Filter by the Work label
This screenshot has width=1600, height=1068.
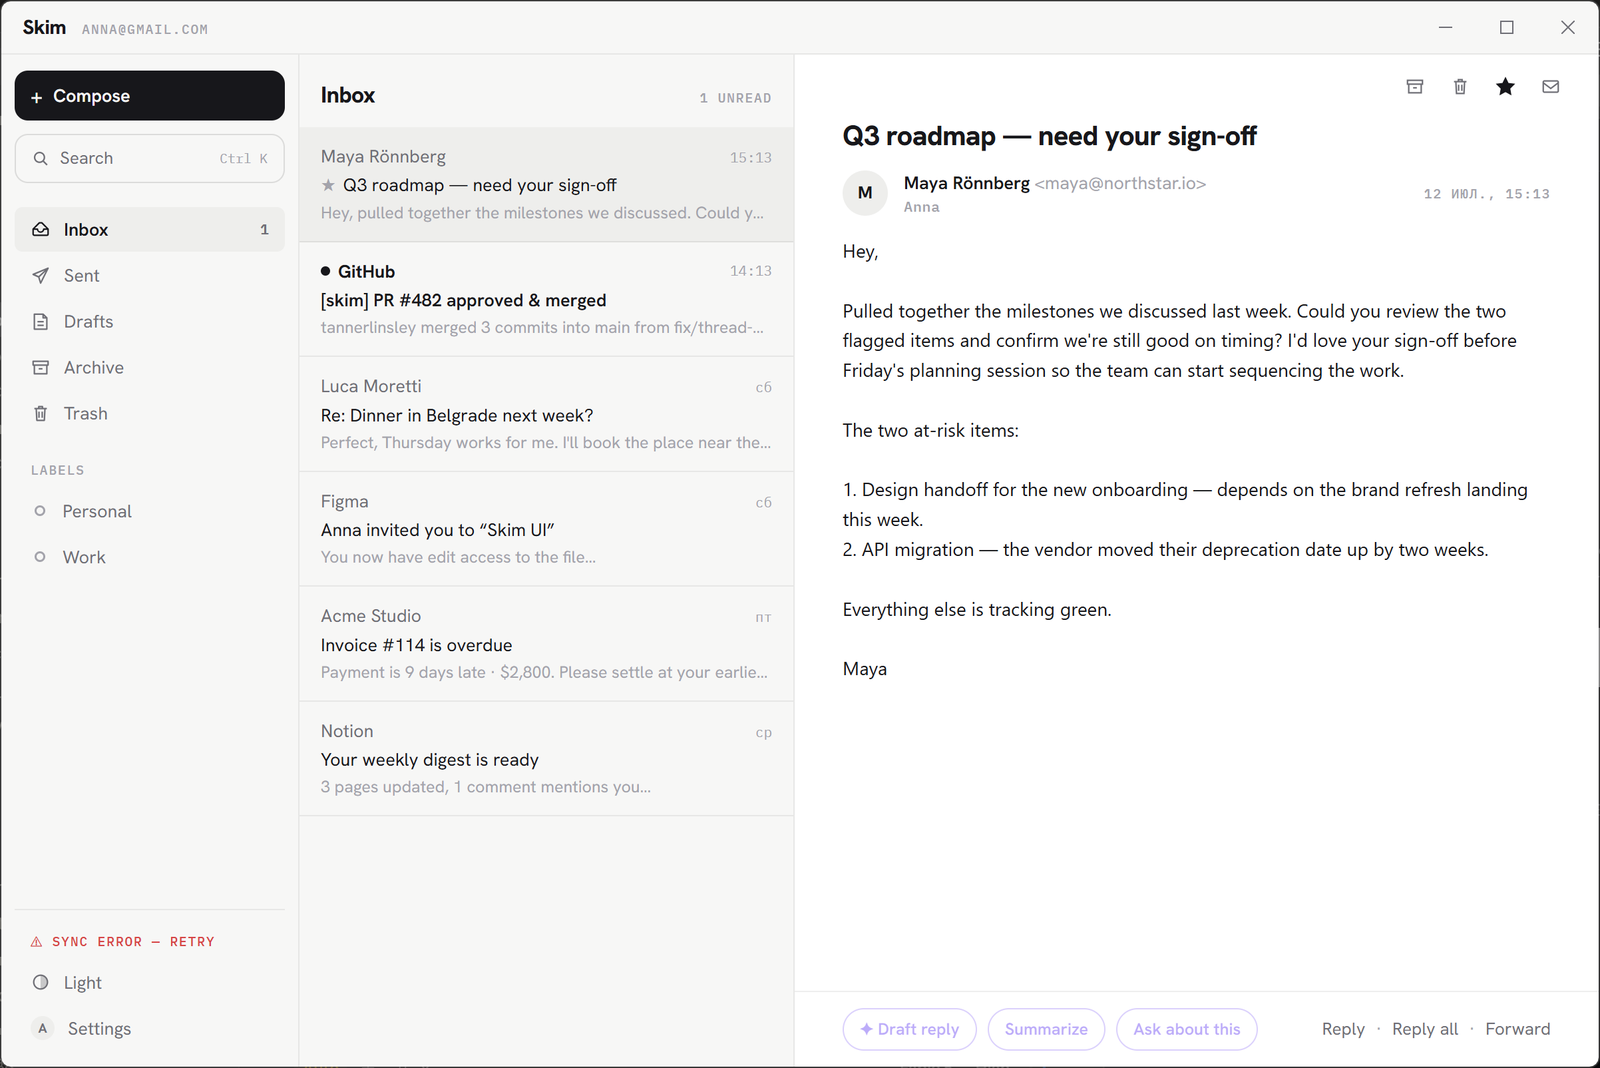point(150,557)
